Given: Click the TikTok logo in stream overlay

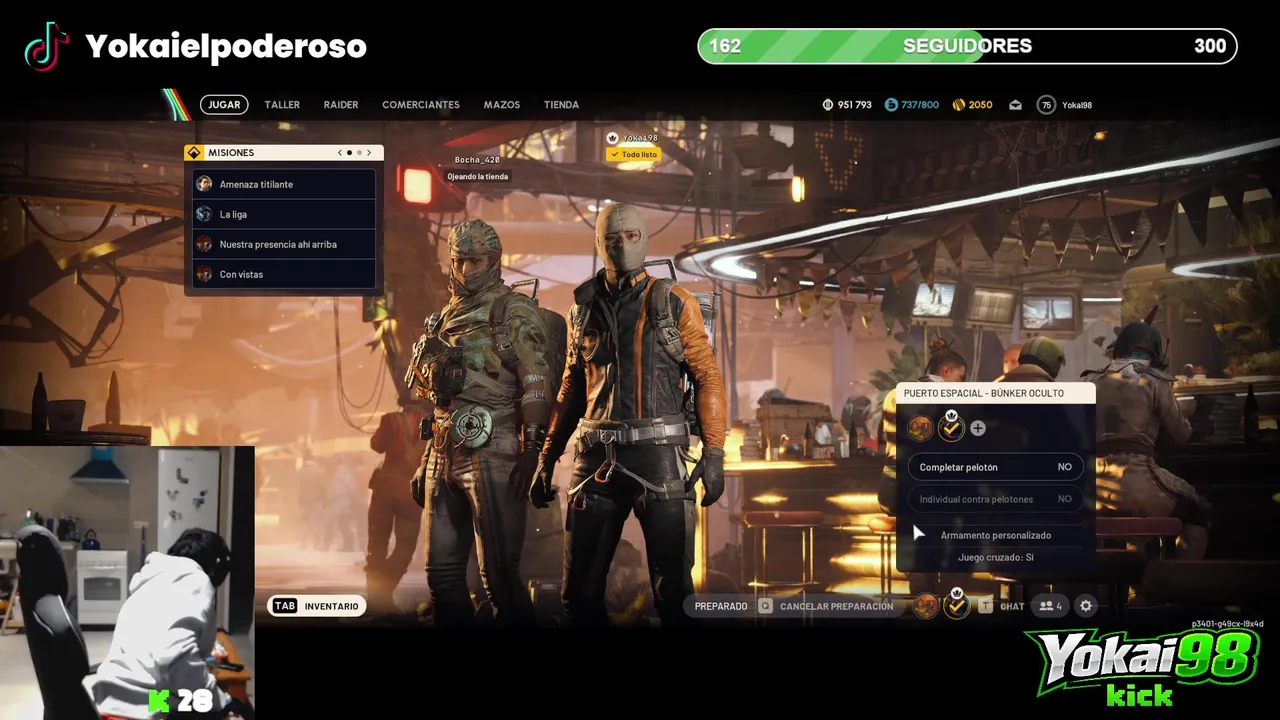Looking at the screenshot, I should coord(46,46).
